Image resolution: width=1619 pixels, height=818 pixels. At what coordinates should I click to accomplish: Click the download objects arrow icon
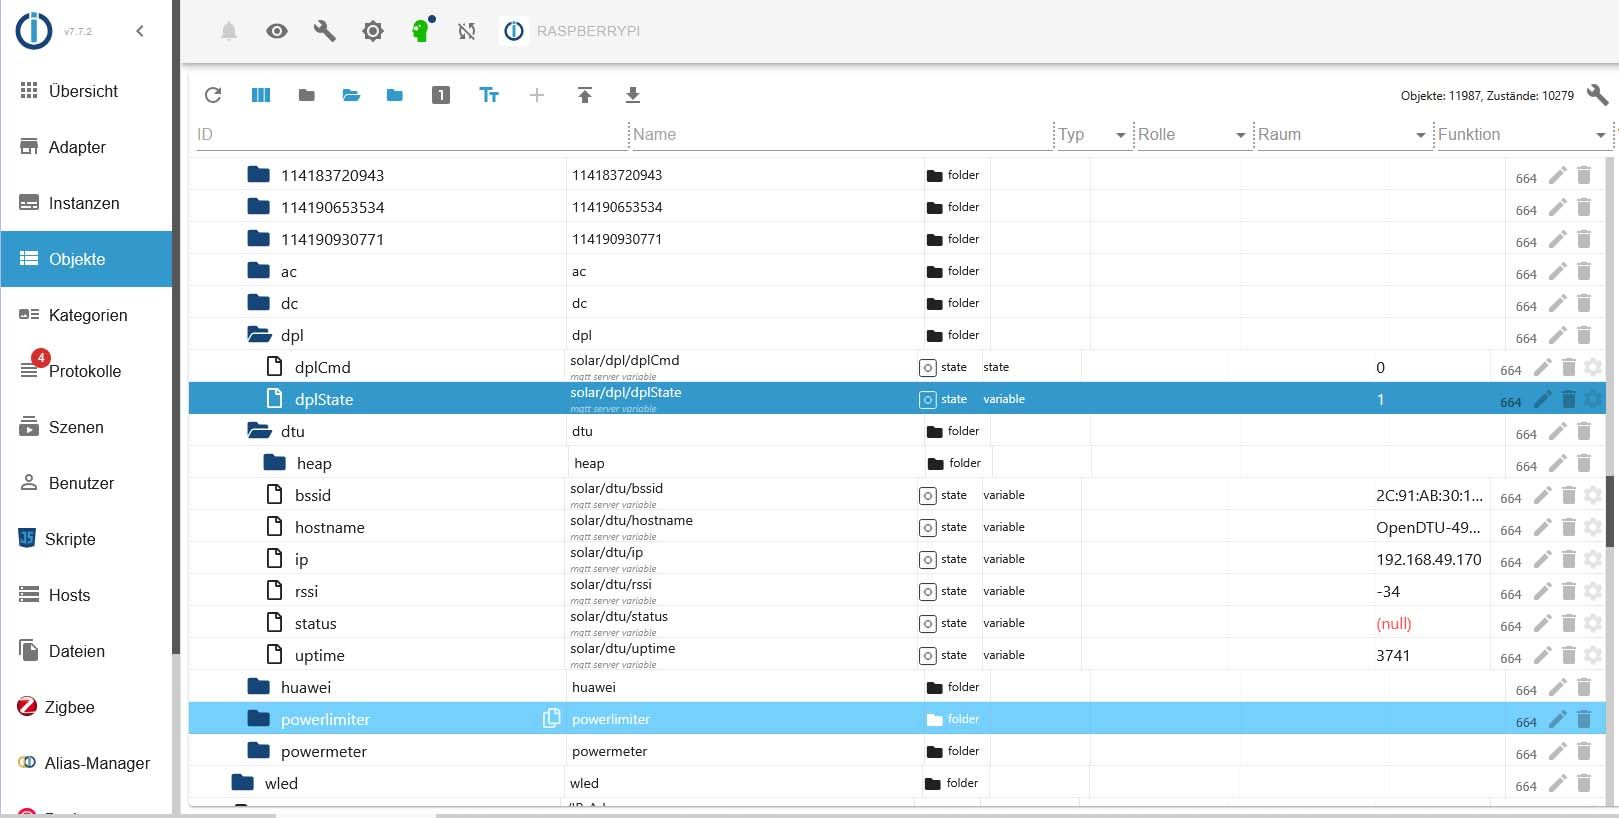point(633,95)
